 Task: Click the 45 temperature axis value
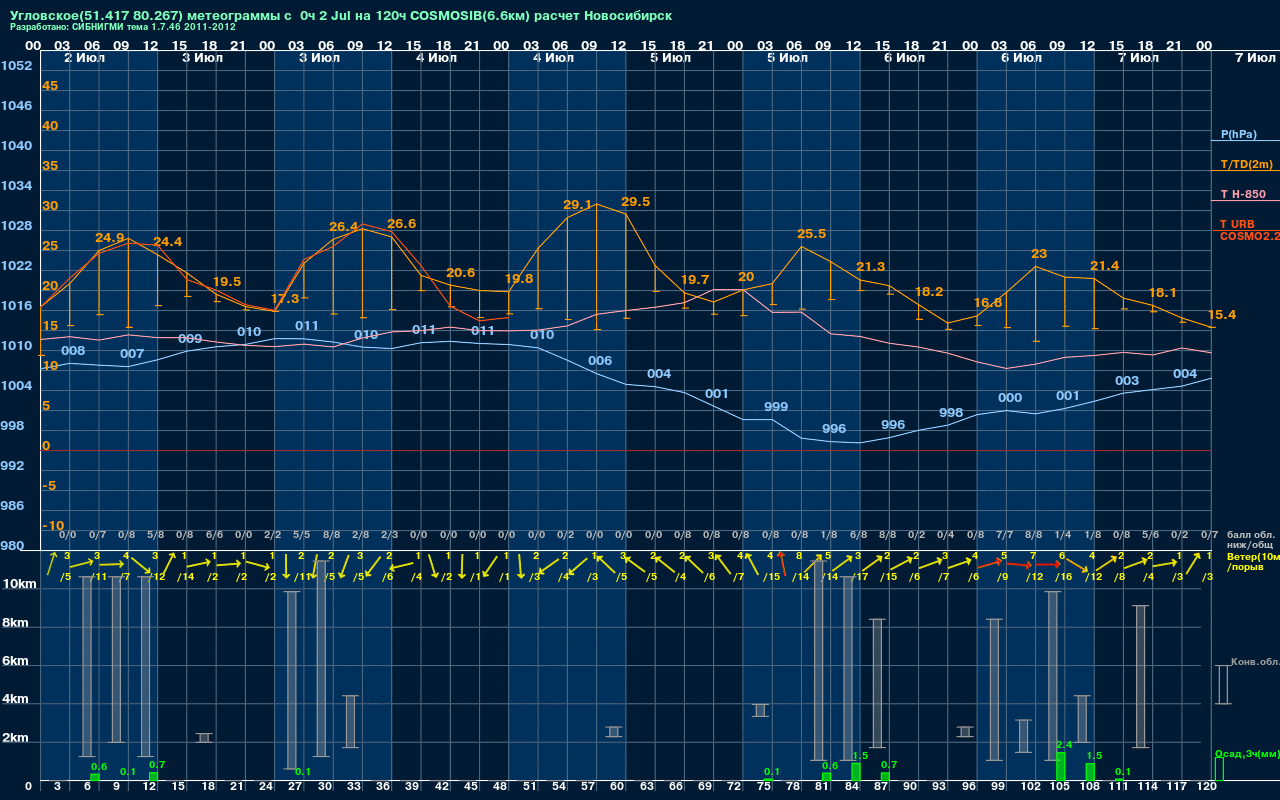50,86
